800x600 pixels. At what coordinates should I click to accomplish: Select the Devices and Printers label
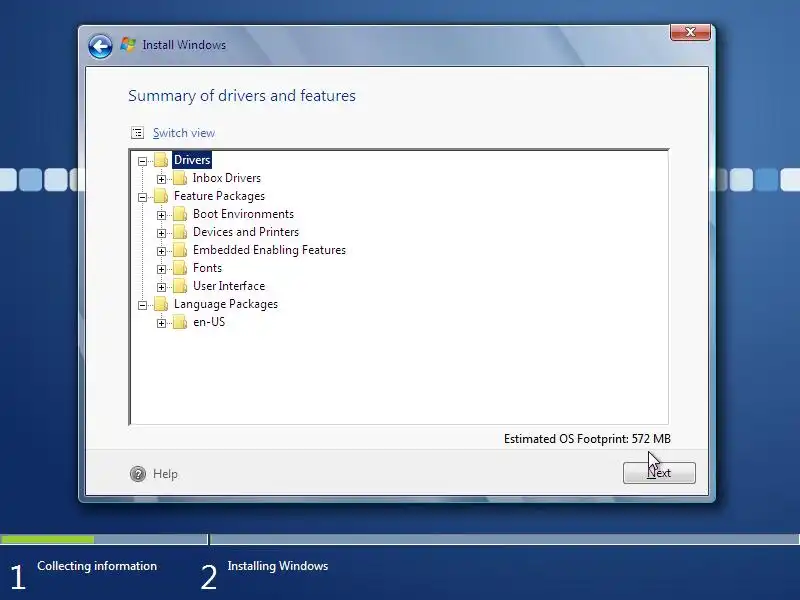coord(246,232)
